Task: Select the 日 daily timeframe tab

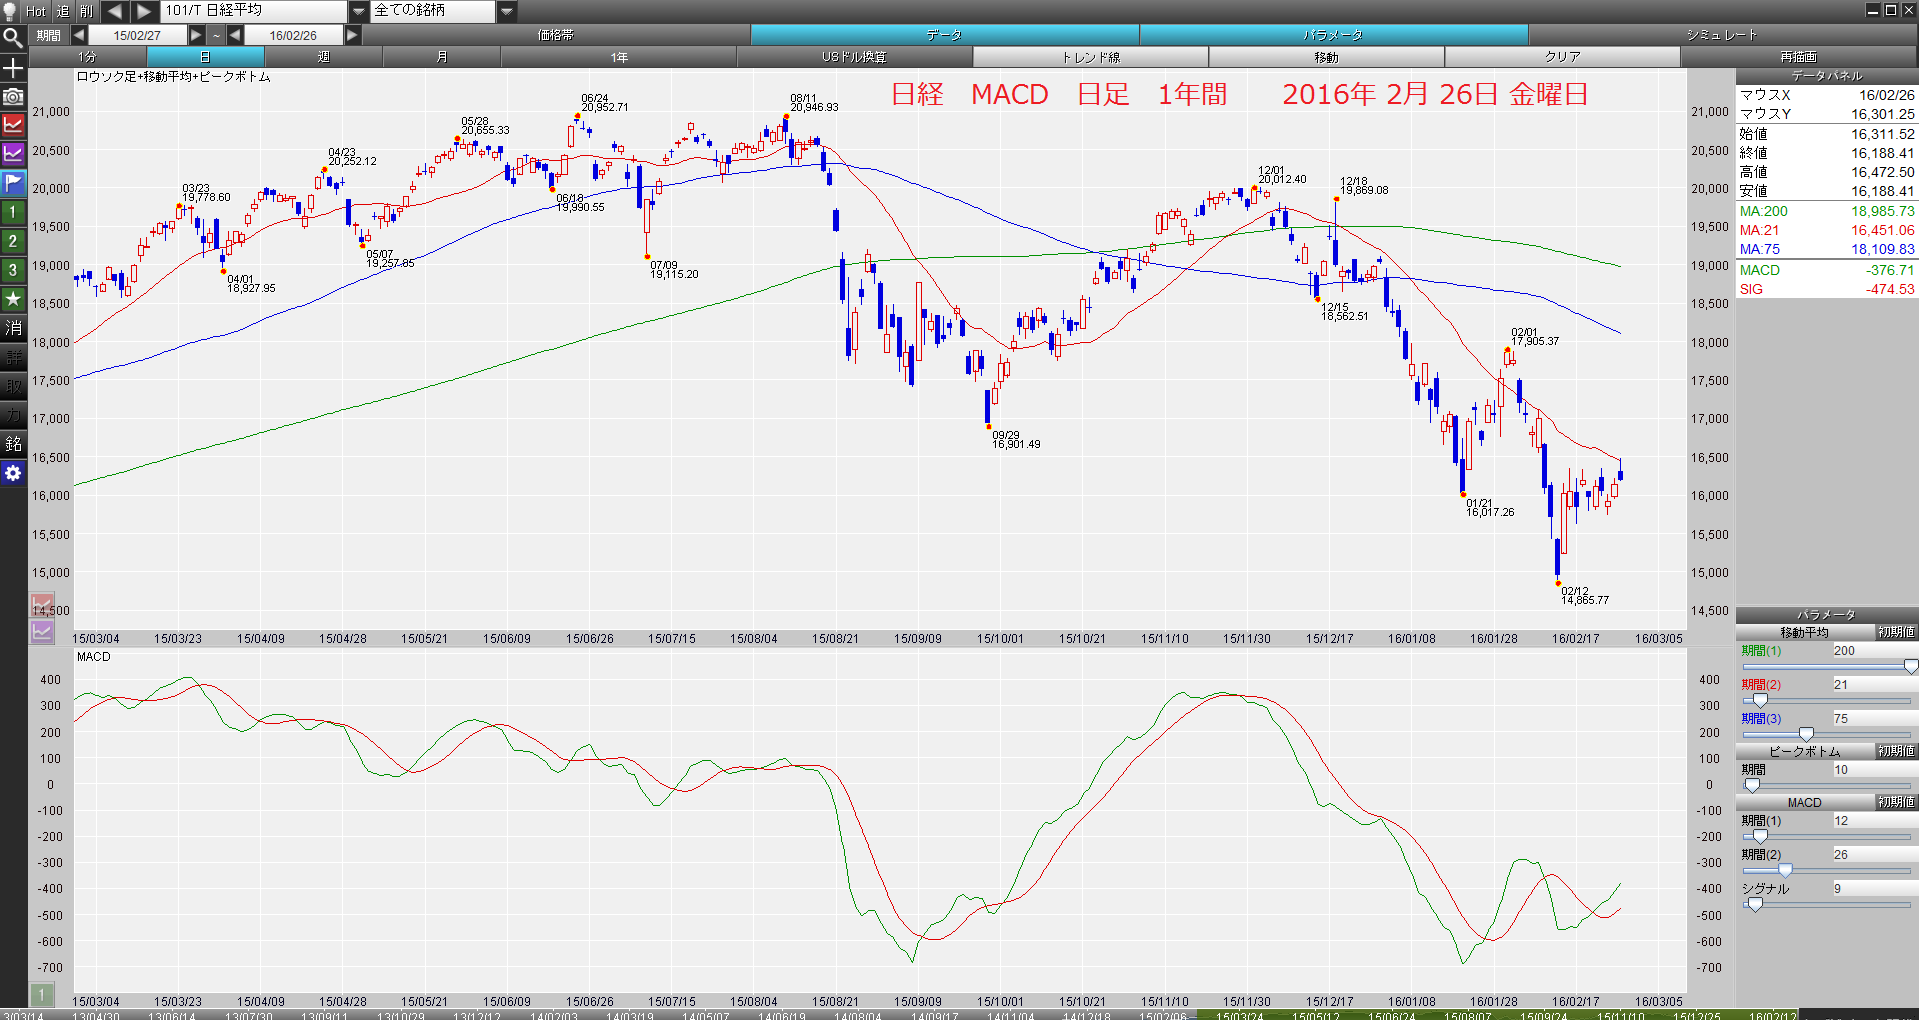Action: (x=205, y=57)
